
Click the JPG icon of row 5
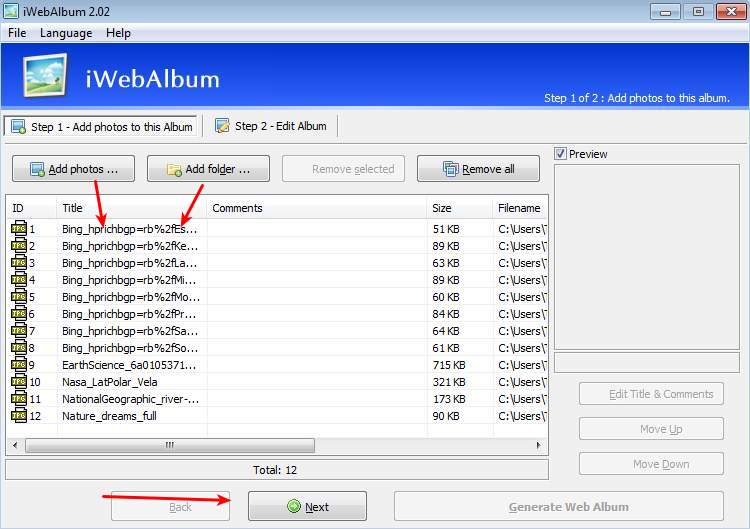pos(19,297)
